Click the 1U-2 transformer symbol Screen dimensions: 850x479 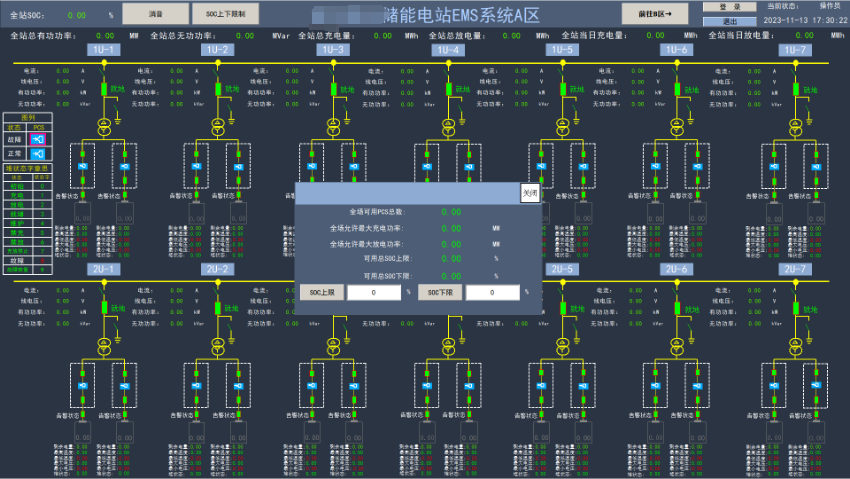pos(215,125)
